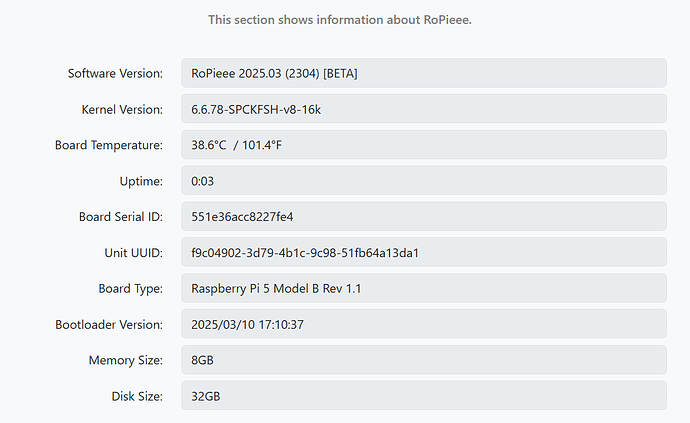Image resolution: width=690 pixels, height=423 pixels.
Task: Click the Board Temperature field showing 38.6°C
Action: point(424,145)
